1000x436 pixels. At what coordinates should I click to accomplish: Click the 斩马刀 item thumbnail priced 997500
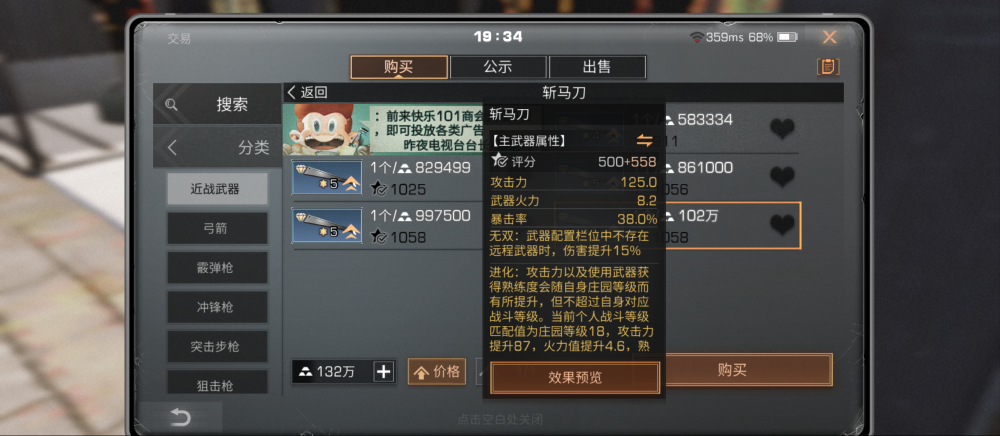[327, 225]
